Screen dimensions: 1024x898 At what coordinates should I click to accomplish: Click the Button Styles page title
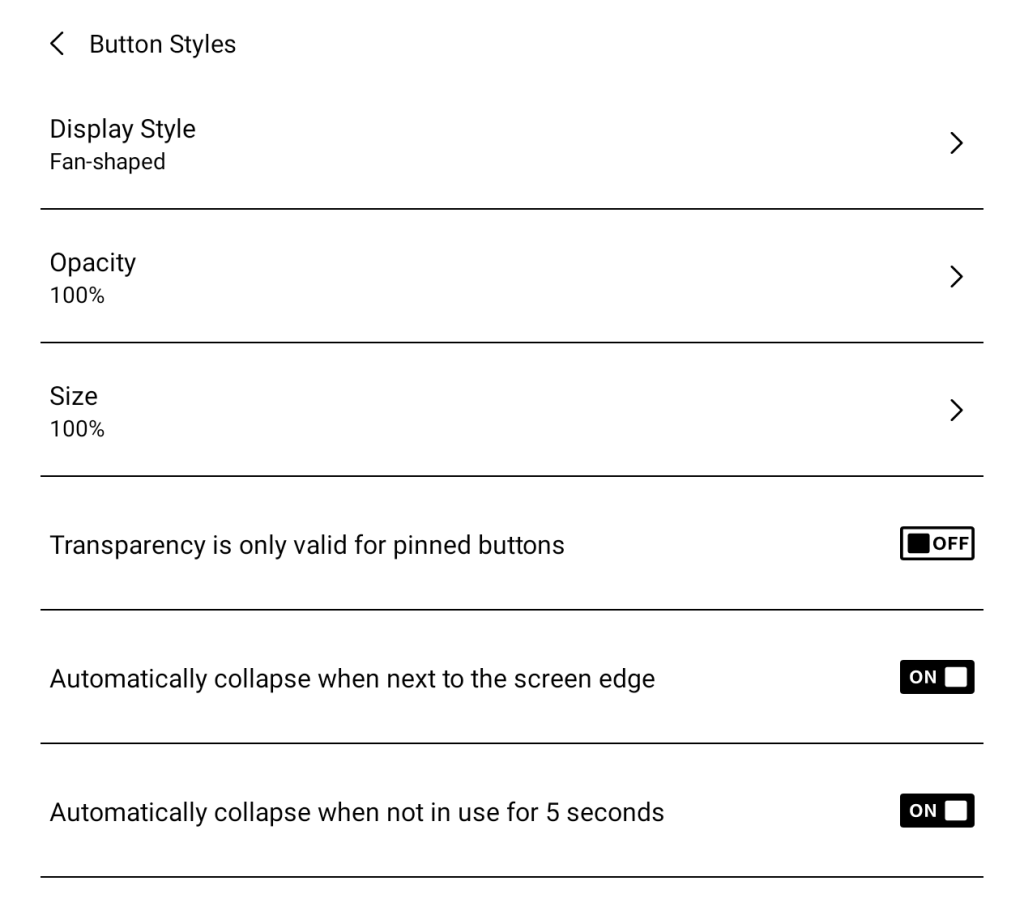162,44
